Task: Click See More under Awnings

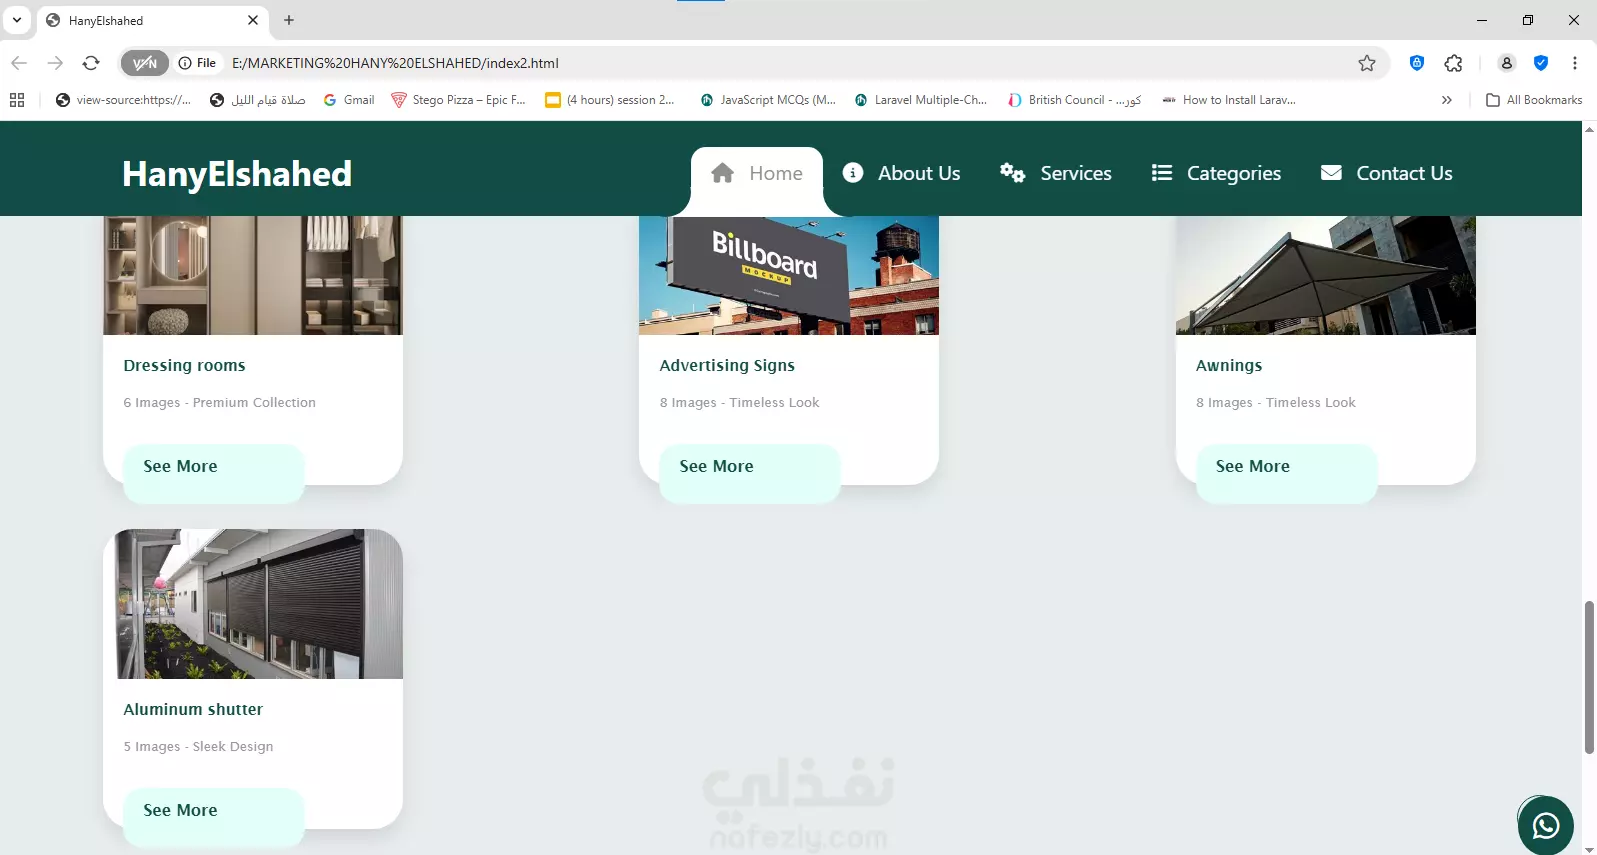Action: point(1286,473)
